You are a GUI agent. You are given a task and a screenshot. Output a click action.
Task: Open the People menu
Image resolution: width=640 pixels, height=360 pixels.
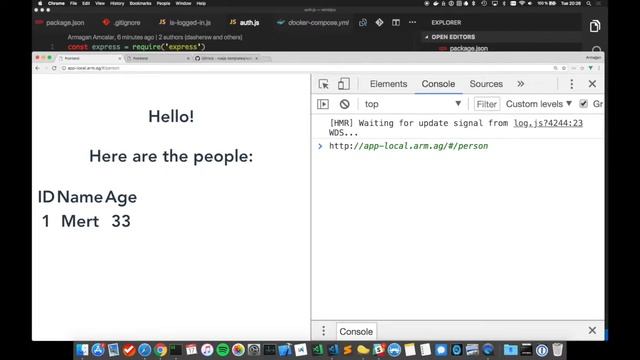163,3
